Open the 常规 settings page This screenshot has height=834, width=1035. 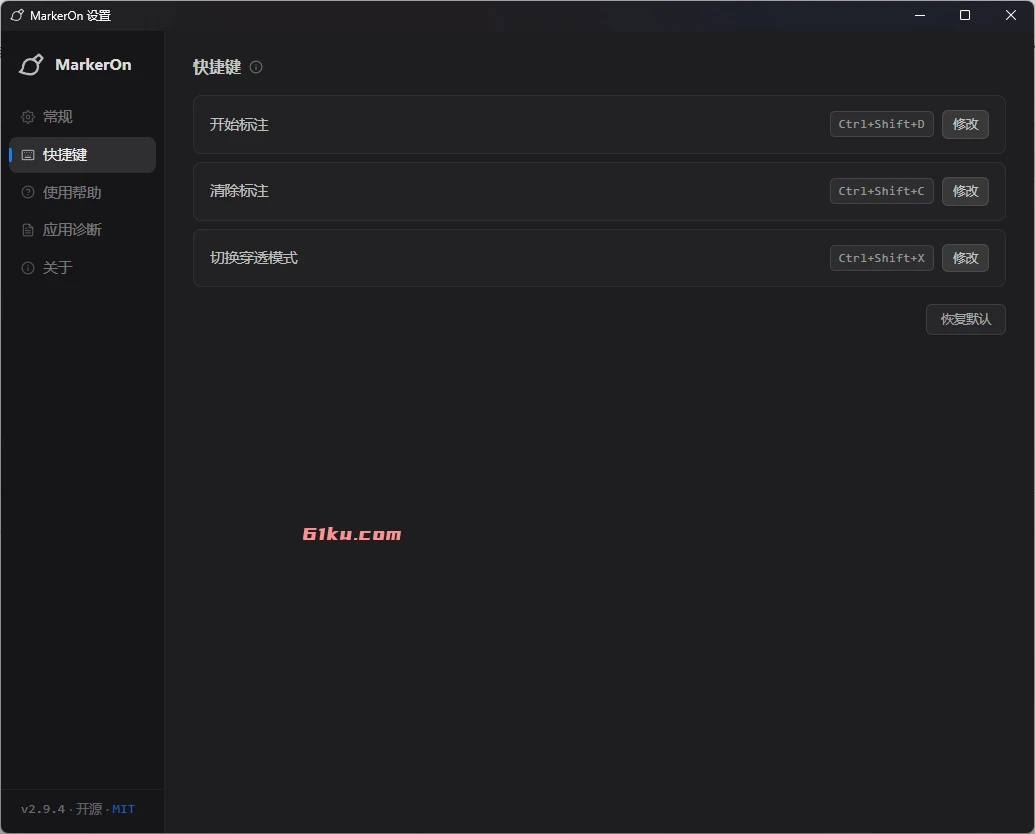click(x=83, y=117)
